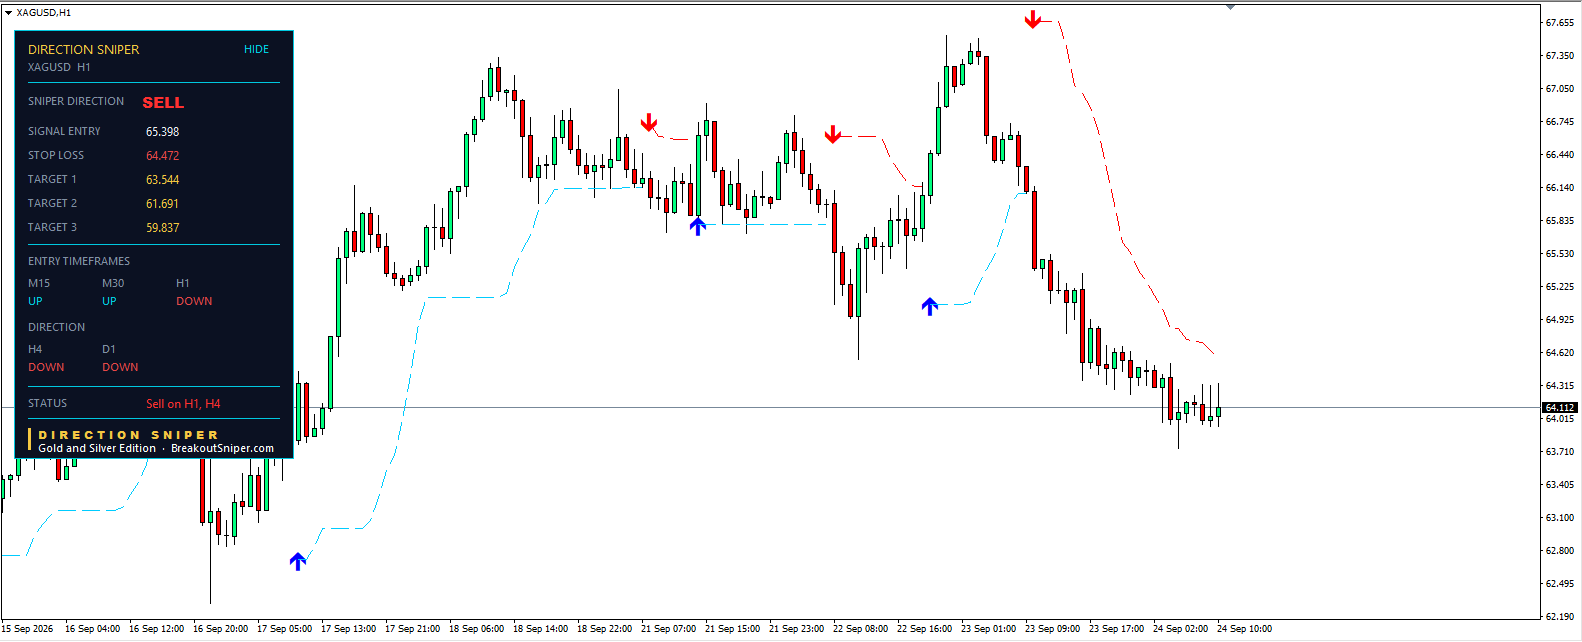Click the red sell arrow above 22 Sep 08:00

(x=833, y=134)
